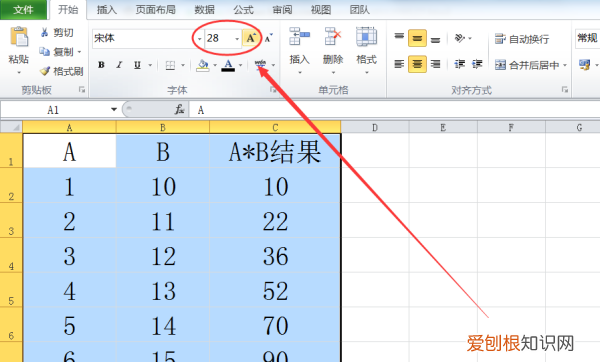Switch to the Review (审阅) tab
Viewport: 600px width, 362px height.
[x=282, y=10]
